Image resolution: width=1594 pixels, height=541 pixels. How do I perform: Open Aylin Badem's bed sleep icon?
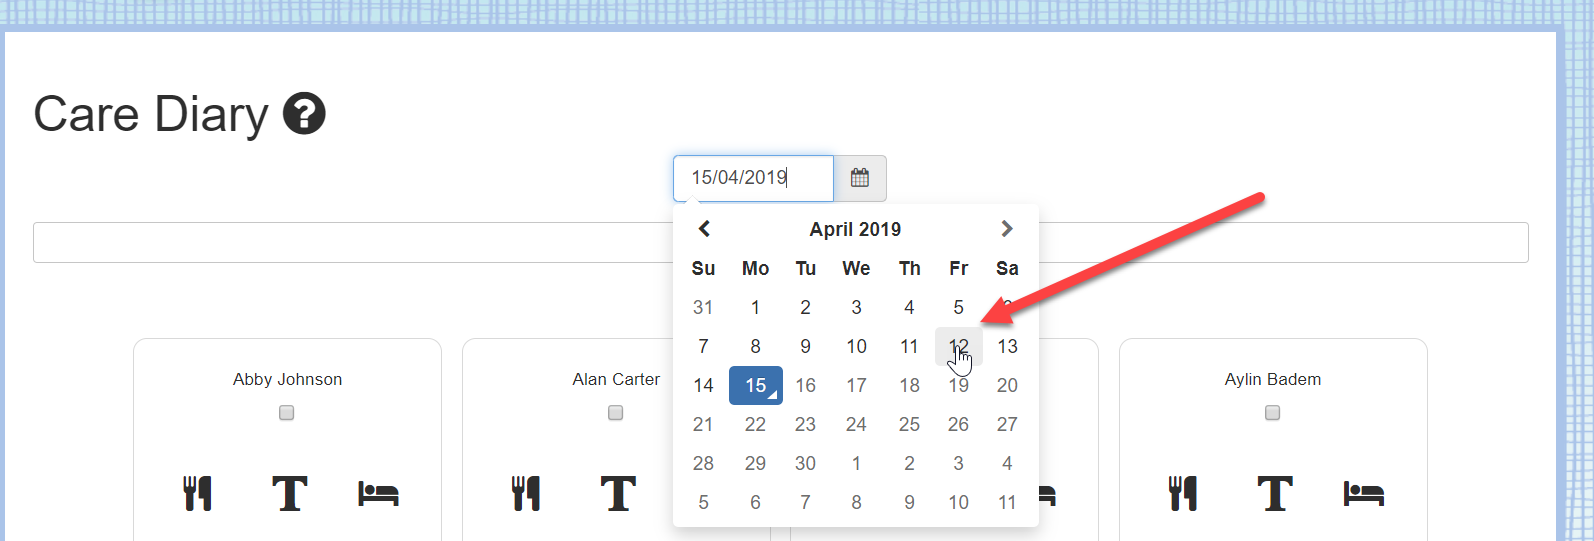coord(1364,493)
